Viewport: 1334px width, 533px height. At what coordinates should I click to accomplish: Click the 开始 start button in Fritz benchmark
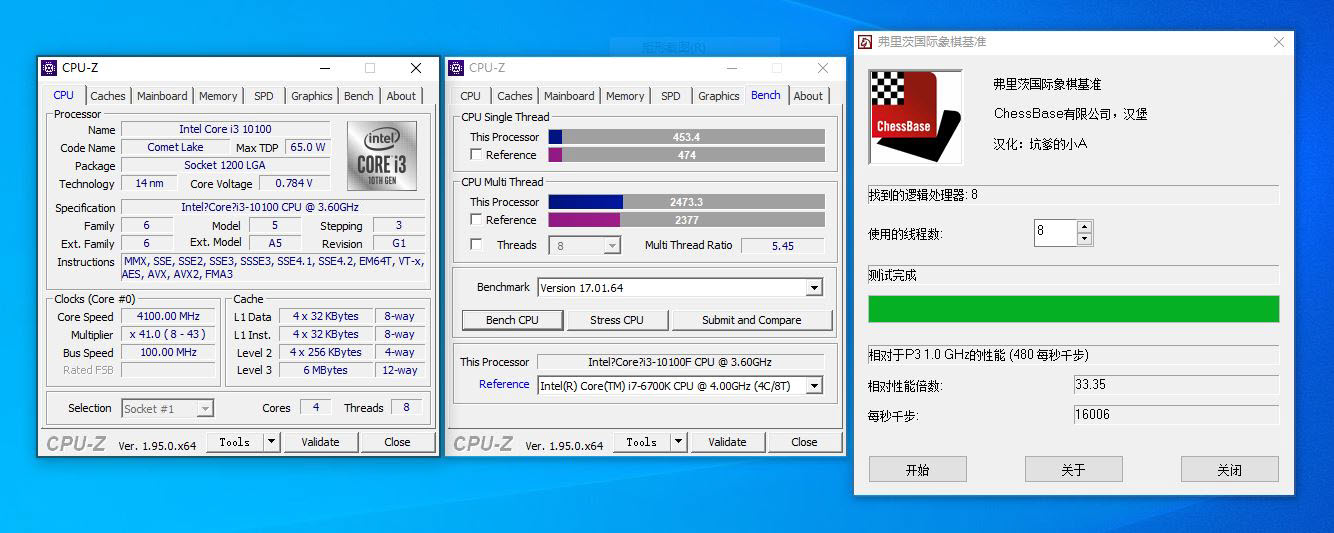[x=918, y=469]
